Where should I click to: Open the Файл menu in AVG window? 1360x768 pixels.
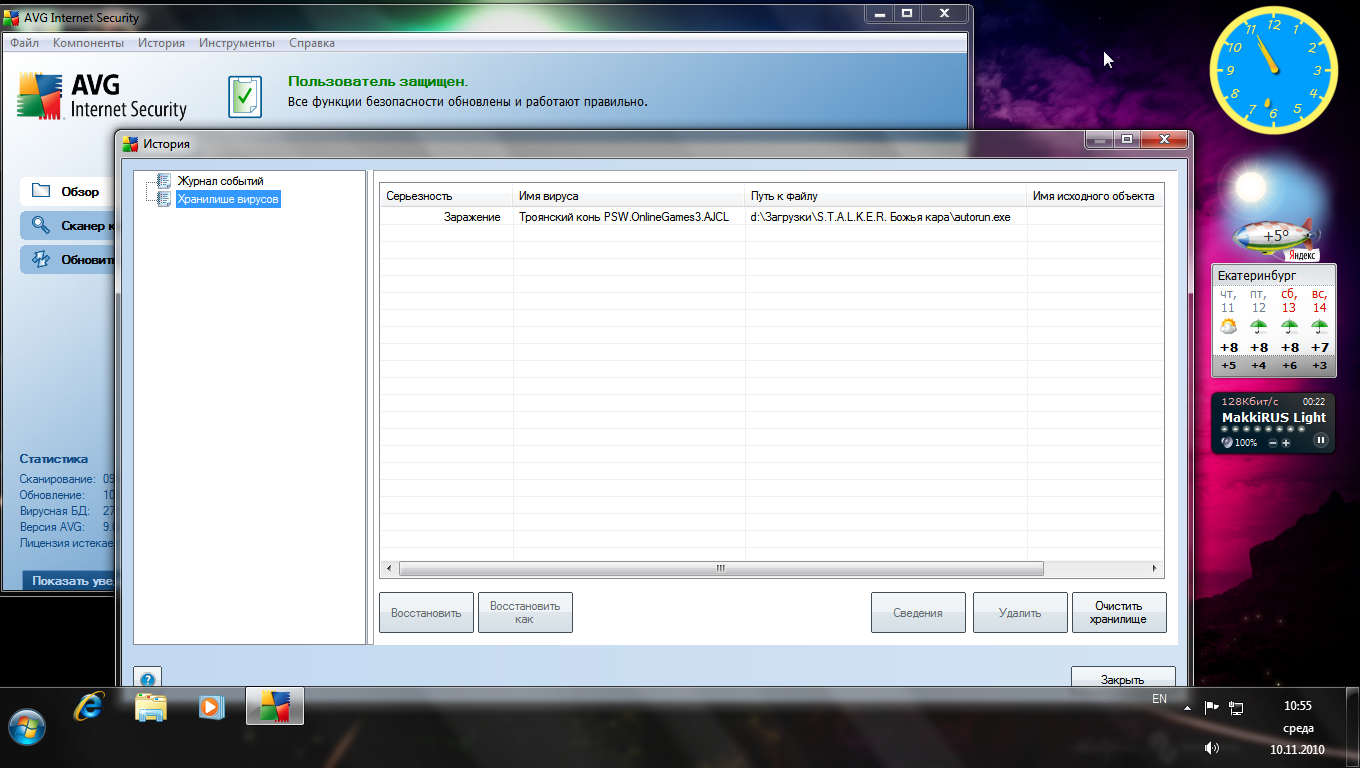click(24, 43)
